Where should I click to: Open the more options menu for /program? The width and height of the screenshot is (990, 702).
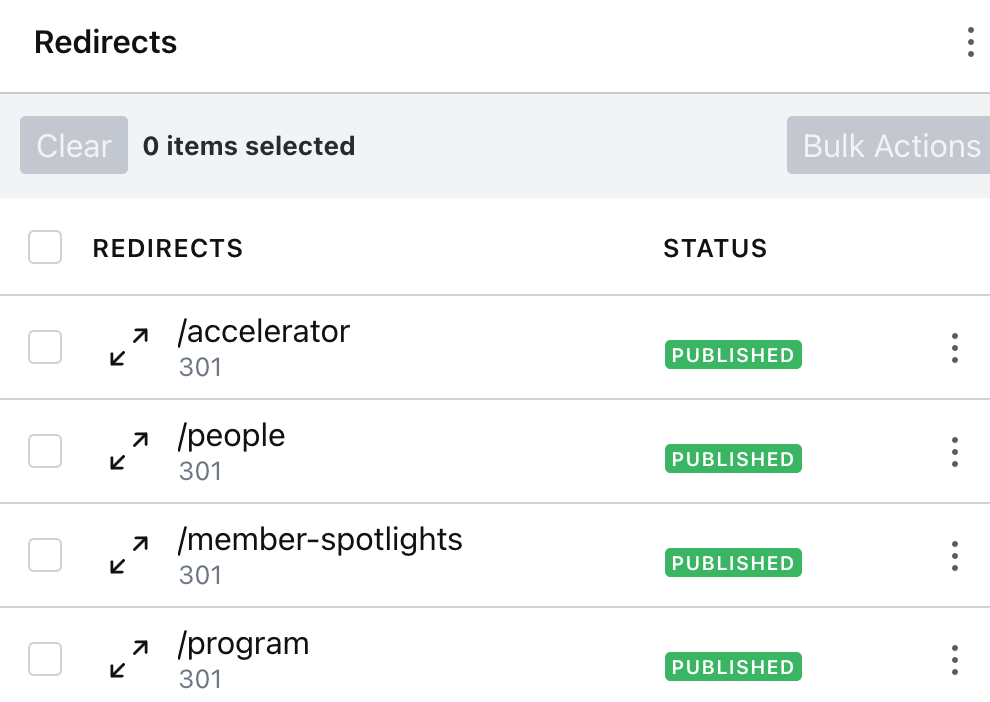955,660
